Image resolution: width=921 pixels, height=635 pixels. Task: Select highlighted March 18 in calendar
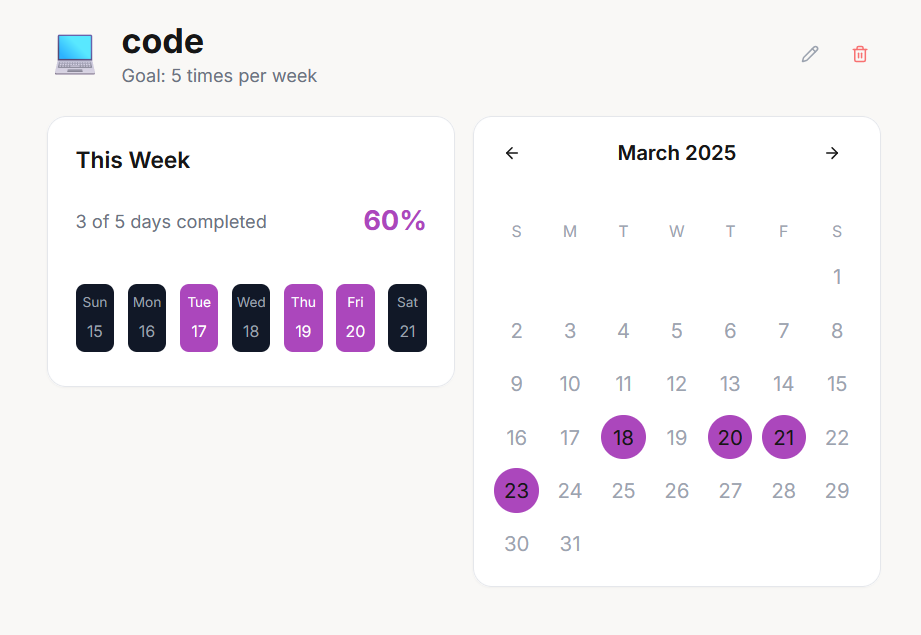point(623,437)
